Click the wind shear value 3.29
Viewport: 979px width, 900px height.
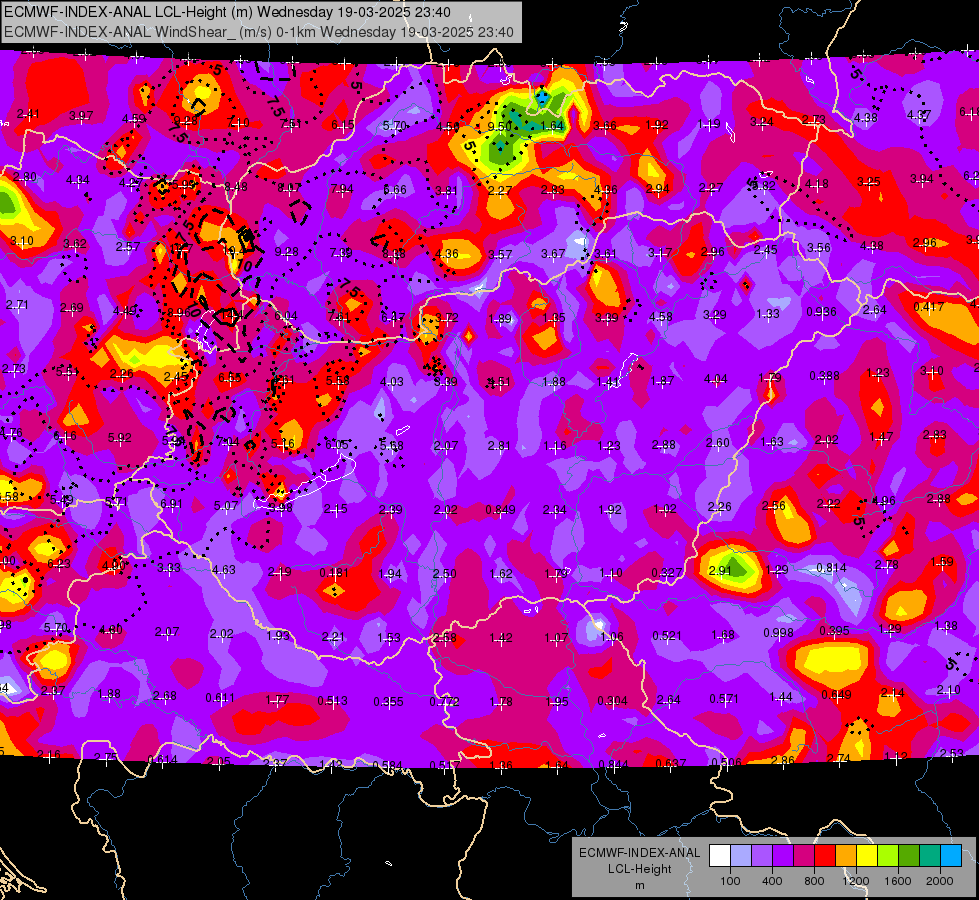pos(714,315)
